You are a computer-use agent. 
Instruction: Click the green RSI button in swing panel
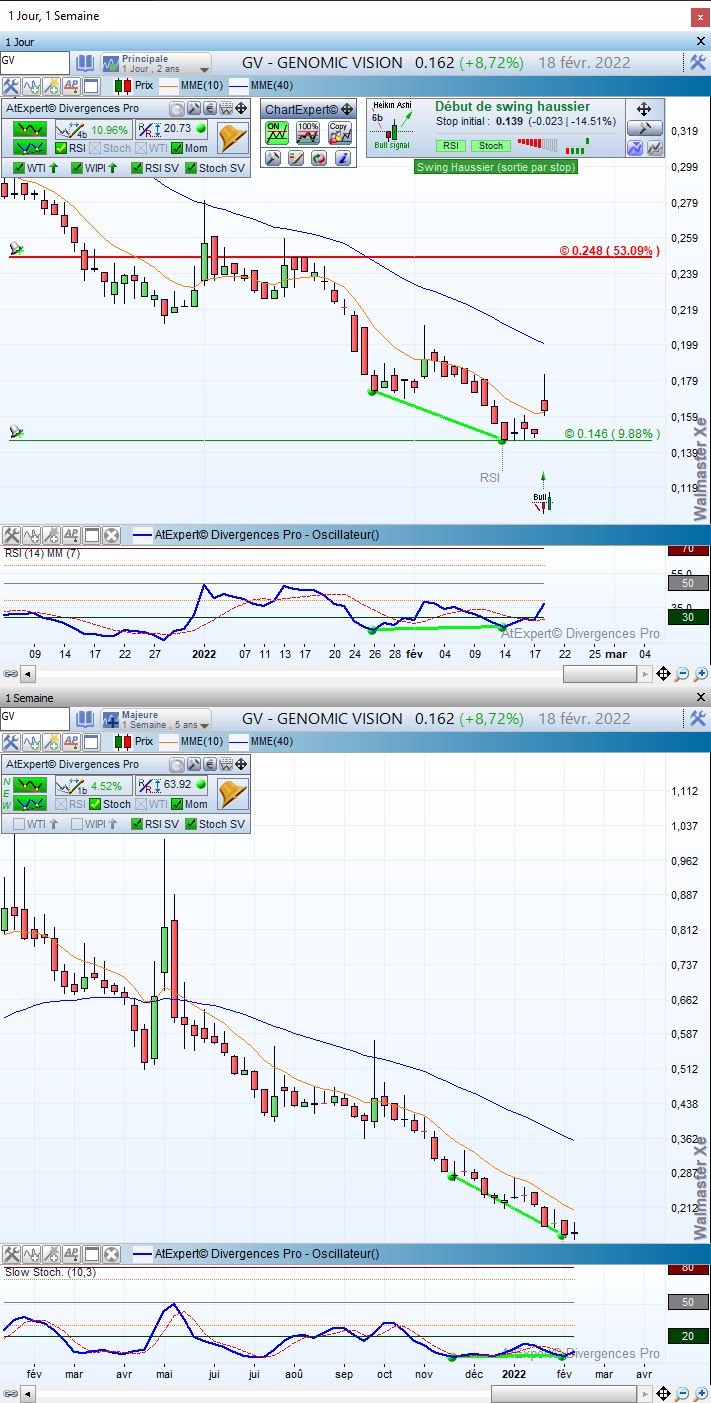pos(451,146)
